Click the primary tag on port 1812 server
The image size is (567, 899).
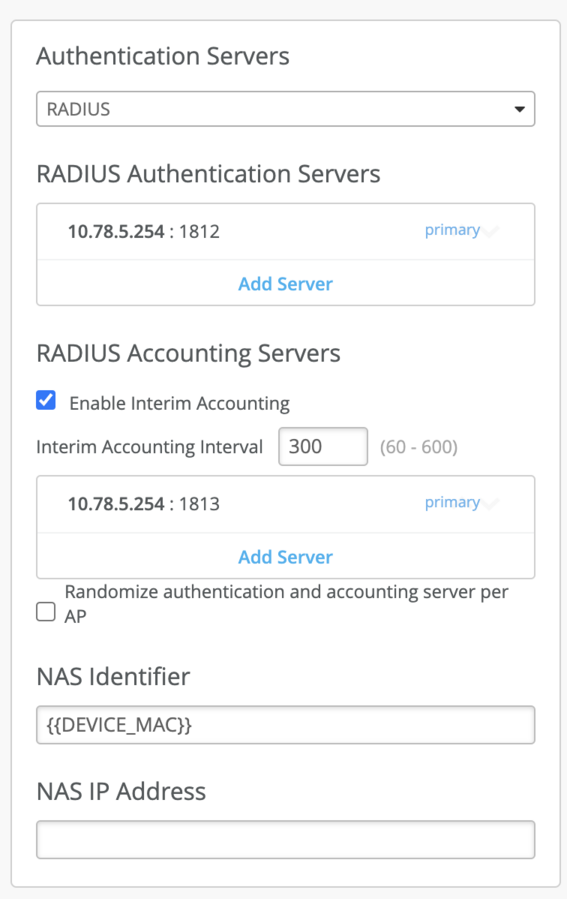click(452, 230)
